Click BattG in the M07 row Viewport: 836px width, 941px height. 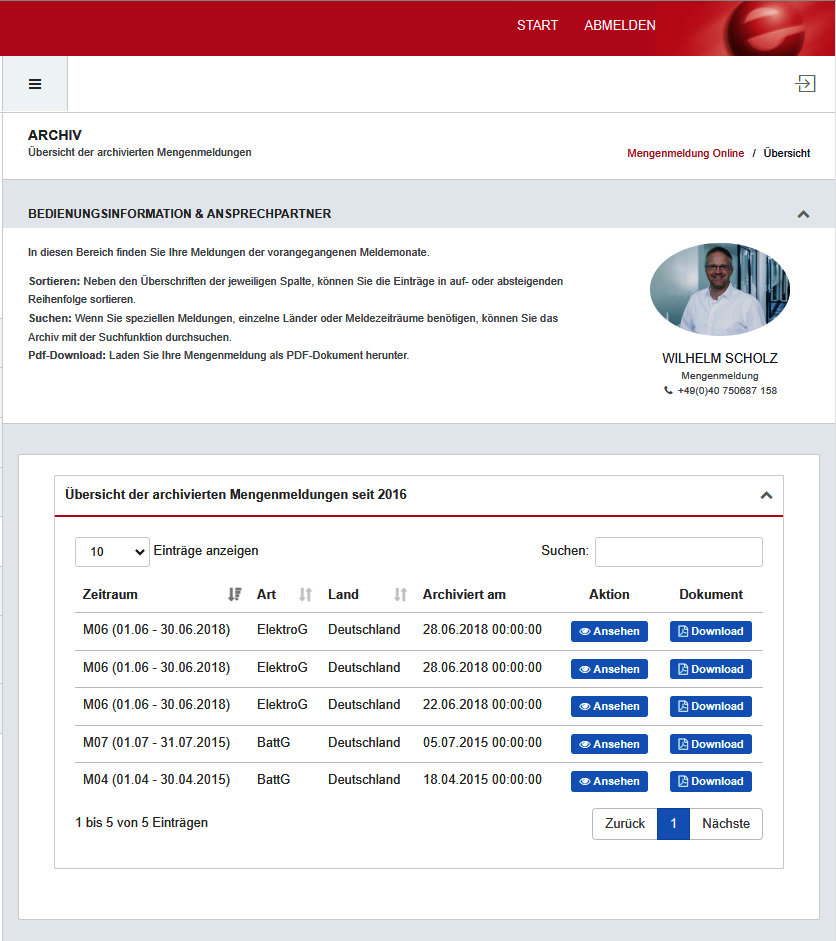[x=274, y=742]
